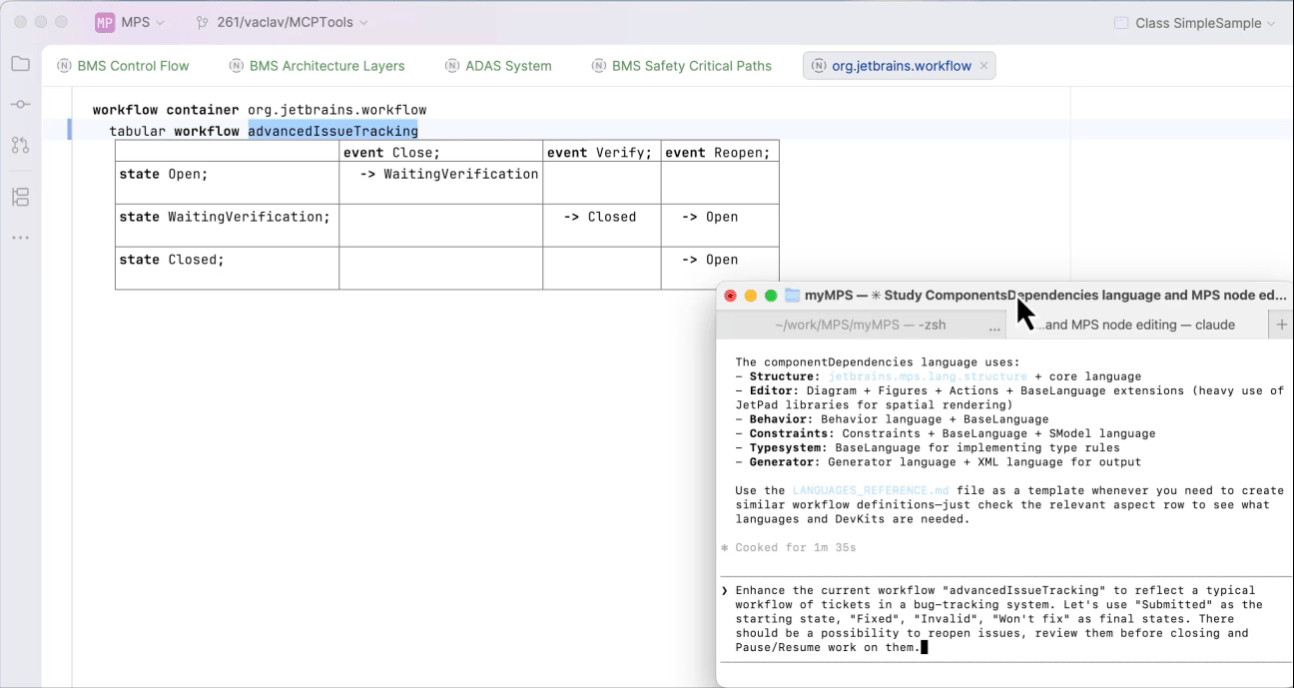This screenshot has width=1294, height=688.
Task: Click the node icon on ADAS System tab
Action: (453, 66)
